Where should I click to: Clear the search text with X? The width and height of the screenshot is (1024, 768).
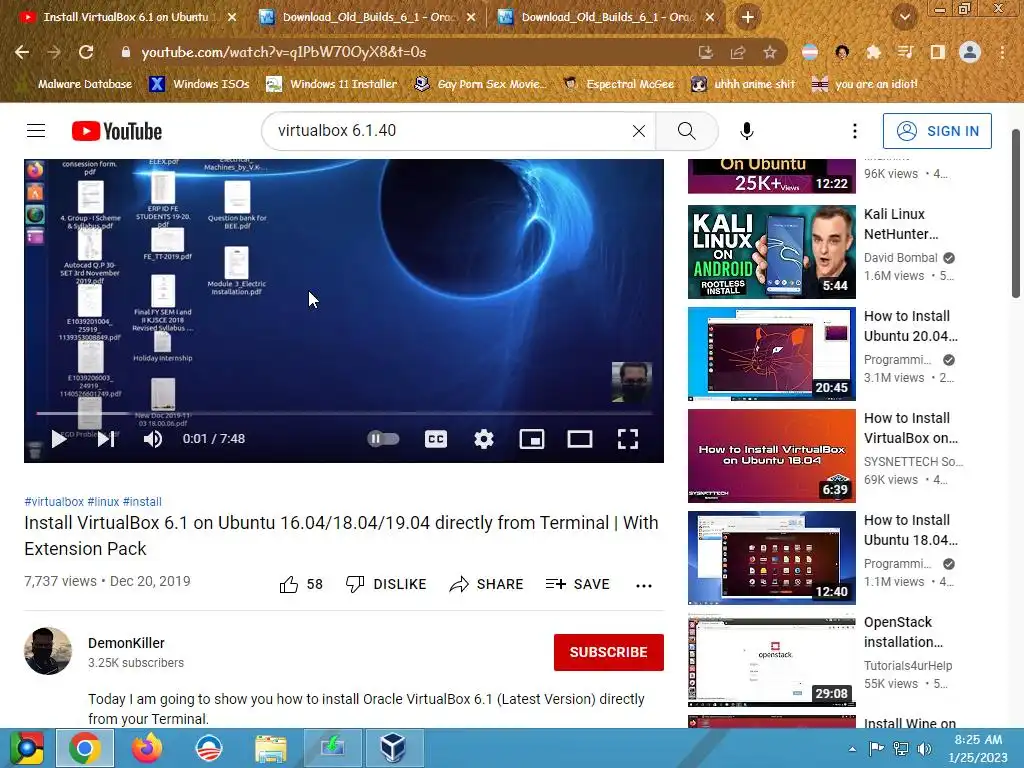pos(639,131)
